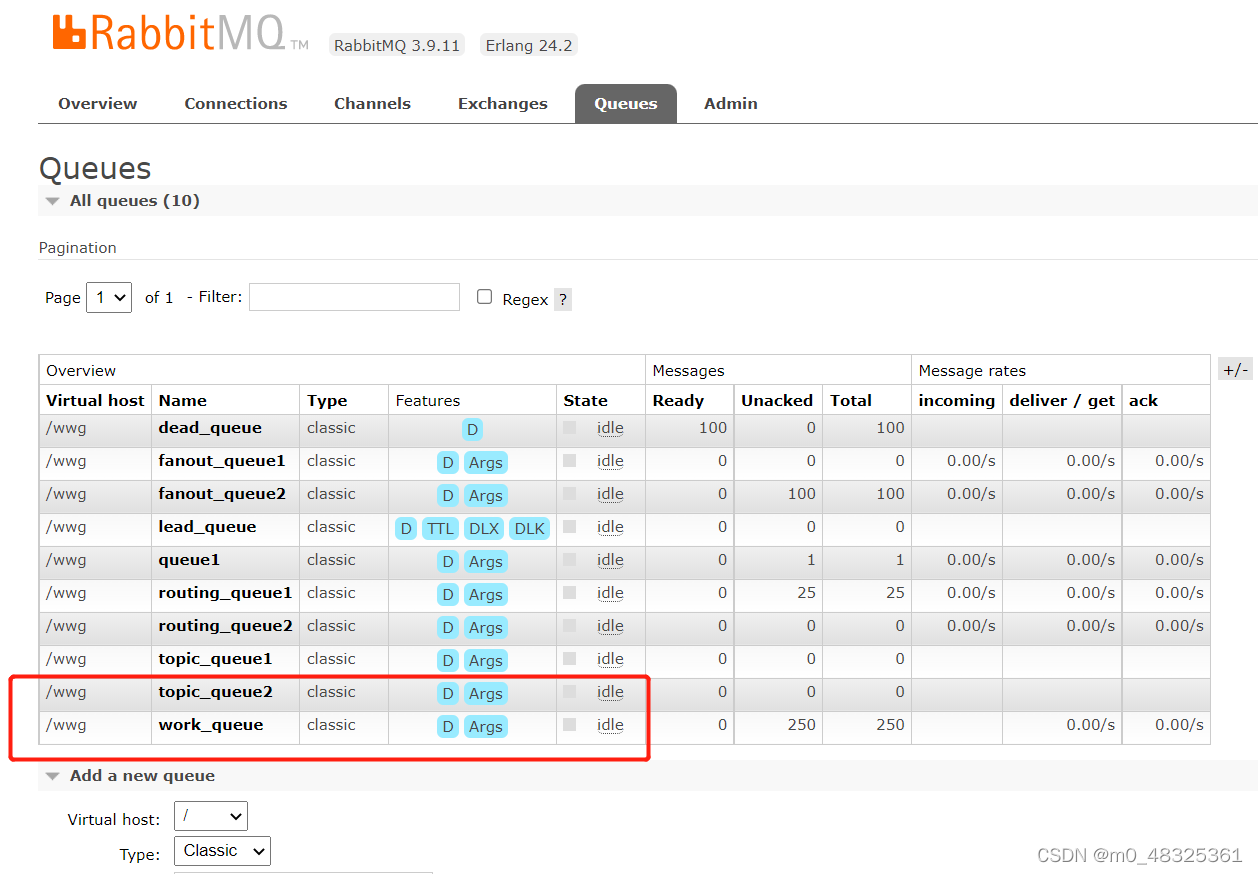Sort by deliver / get column
Viewport: 1258px width, 874px height.
[1062, 400]
